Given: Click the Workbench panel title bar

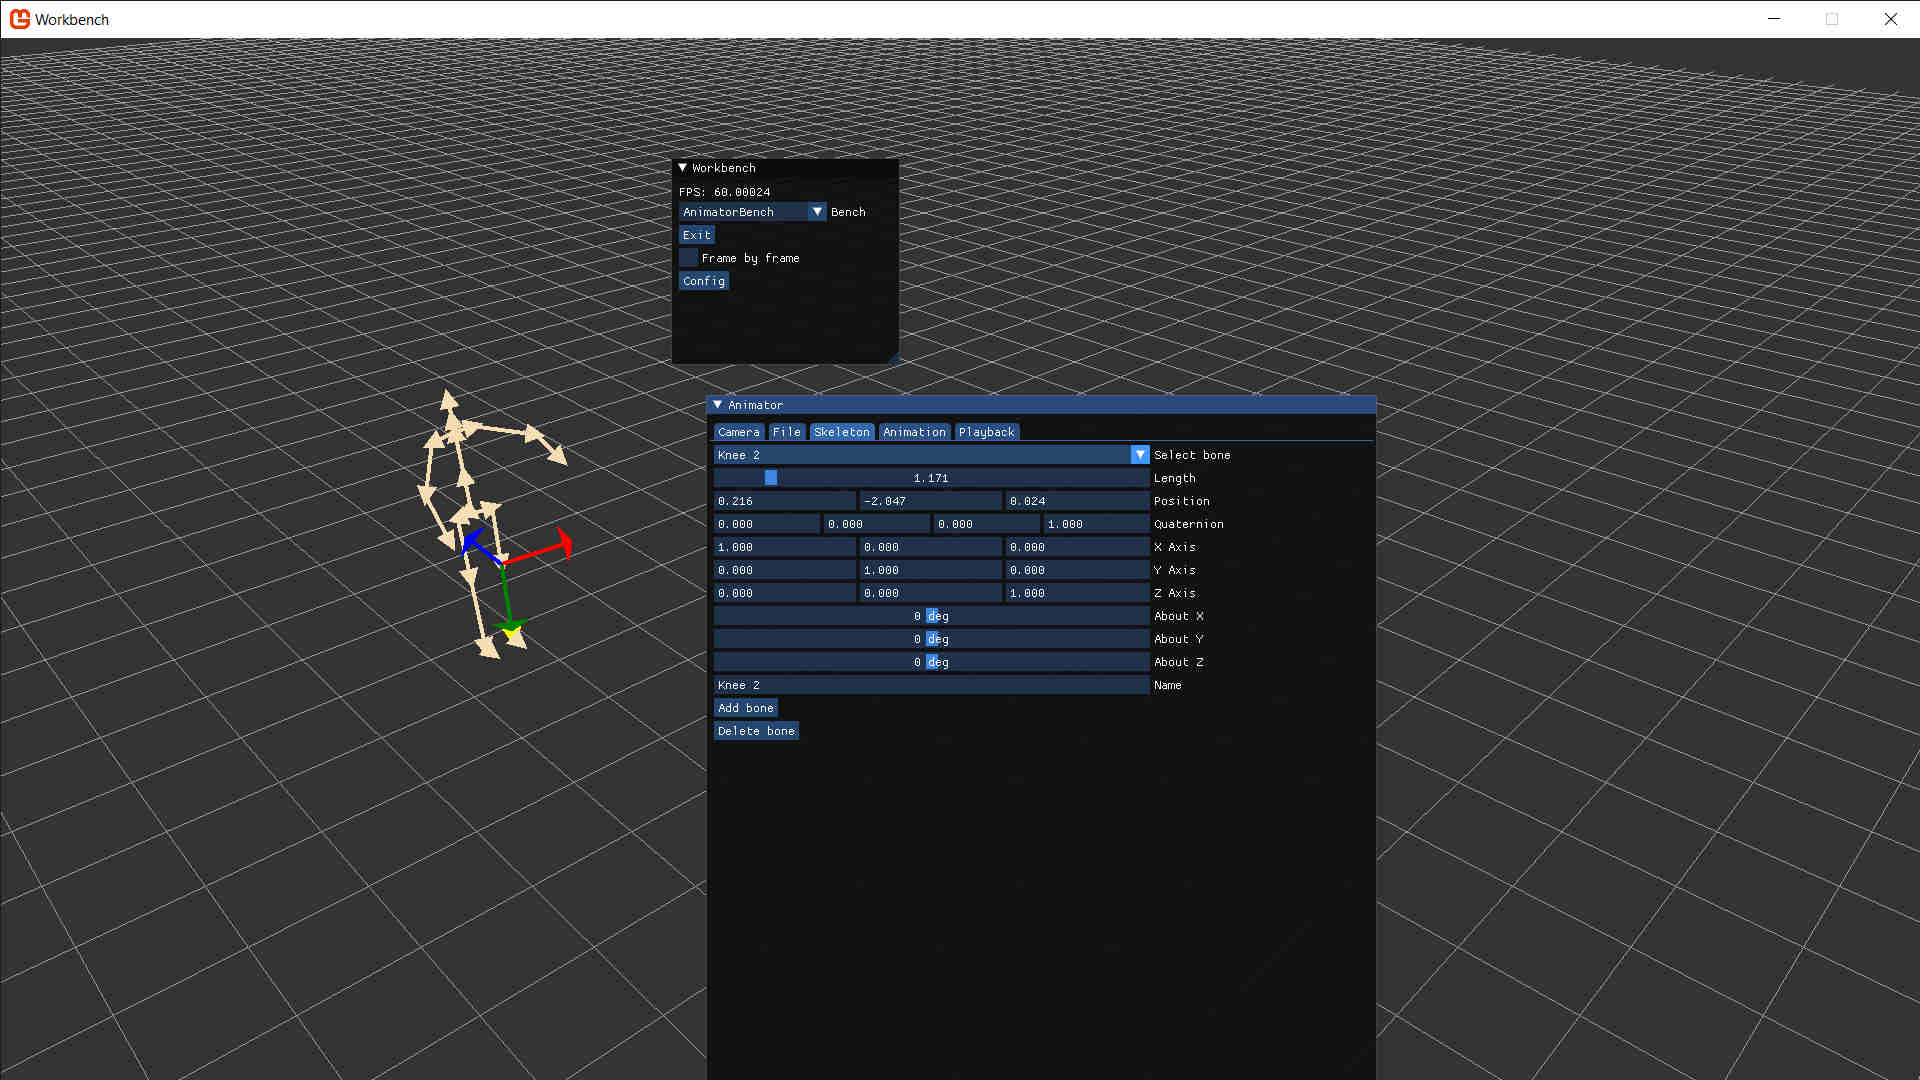Looking at the screenshot, I should [x=785, y=168].
